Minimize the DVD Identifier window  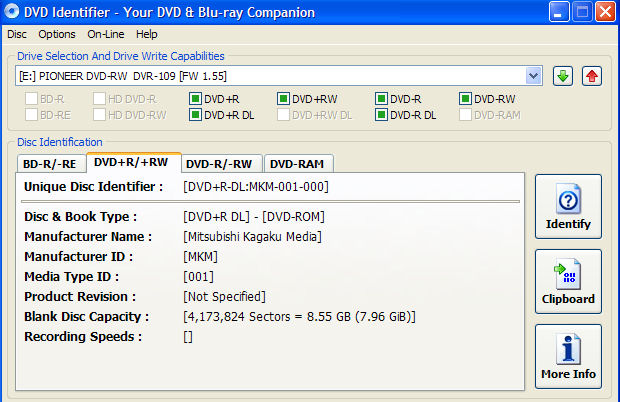(x=559, y=12)
